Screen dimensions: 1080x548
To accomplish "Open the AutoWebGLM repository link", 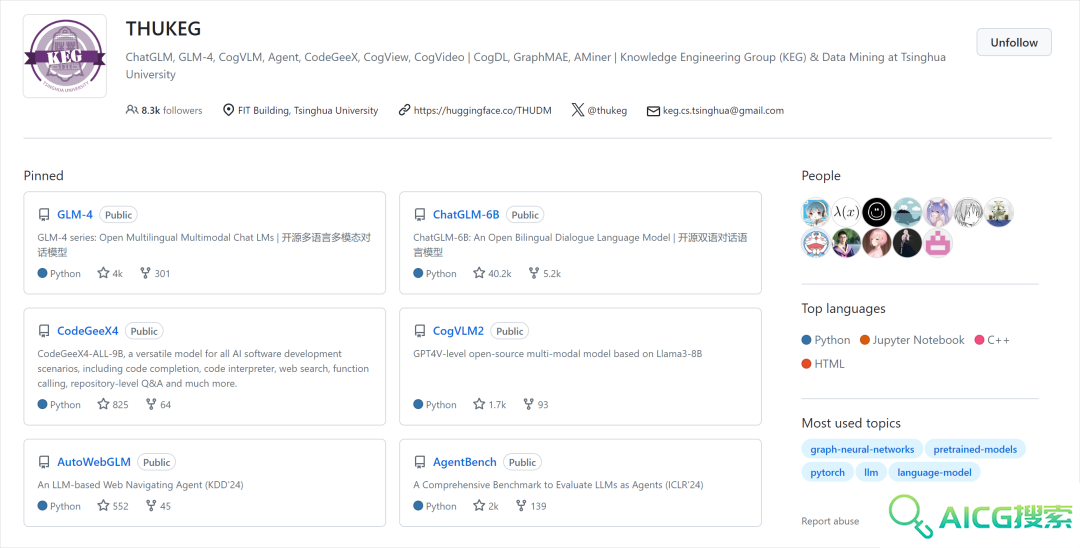I will pyautogui.click(x=94, y=462).
